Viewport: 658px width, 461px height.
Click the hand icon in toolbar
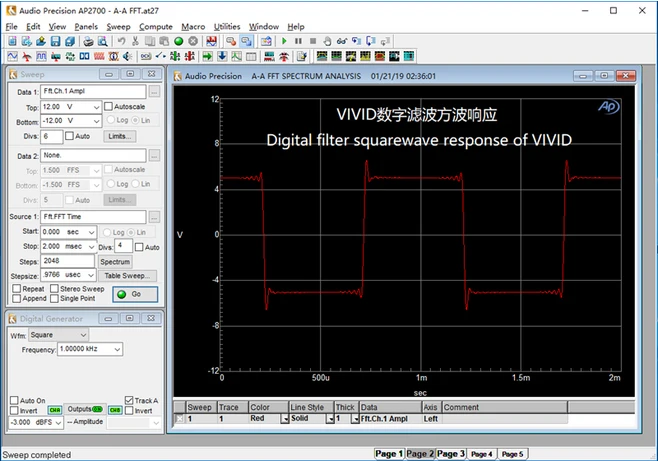(x=327, y=41)
